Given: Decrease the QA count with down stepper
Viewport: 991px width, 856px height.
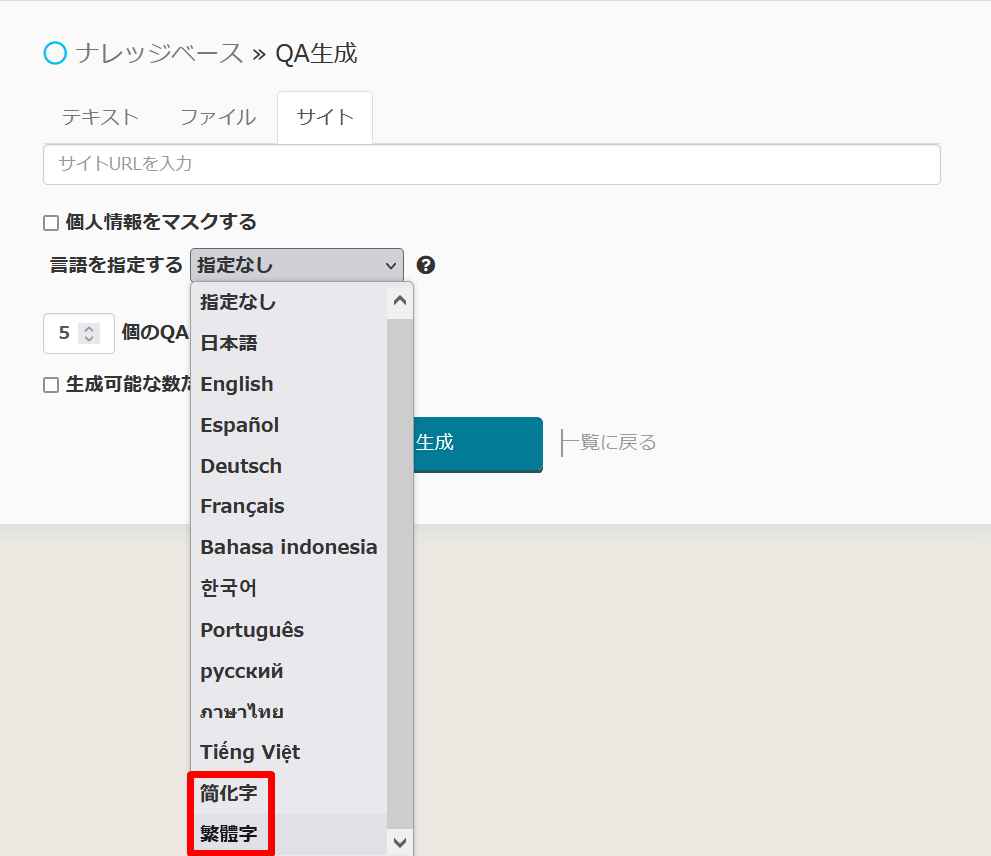Looking at the screenshot, I should coord(89,338).
